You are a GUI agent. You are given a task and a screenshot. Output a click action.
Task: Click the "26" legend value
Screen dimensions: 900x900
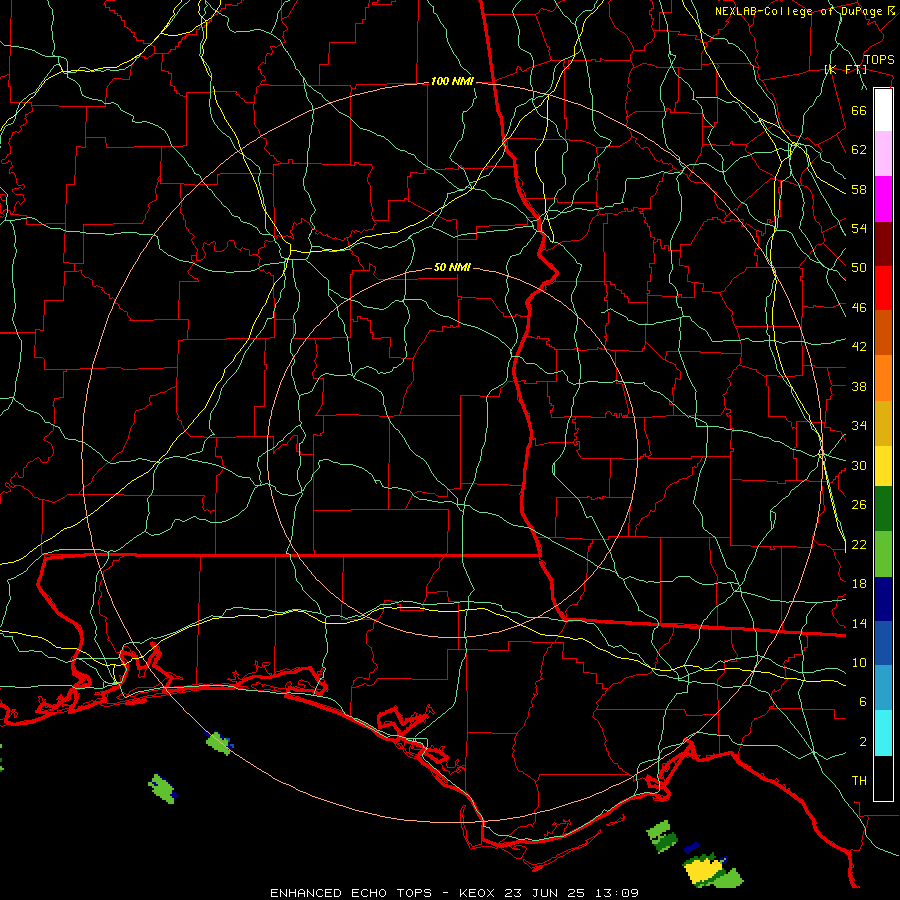(859, 505)
